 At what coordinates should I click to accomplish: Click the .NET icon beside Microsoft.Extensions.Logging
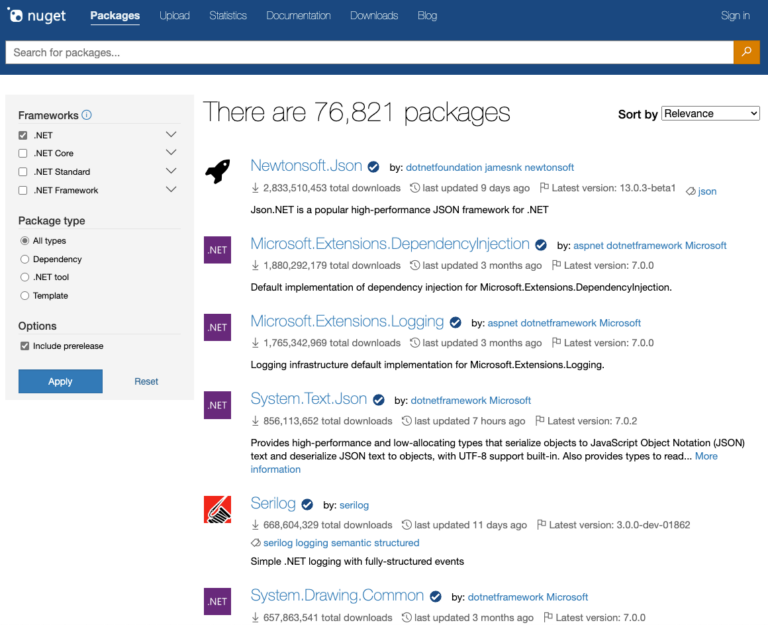[x=217, y=327]
